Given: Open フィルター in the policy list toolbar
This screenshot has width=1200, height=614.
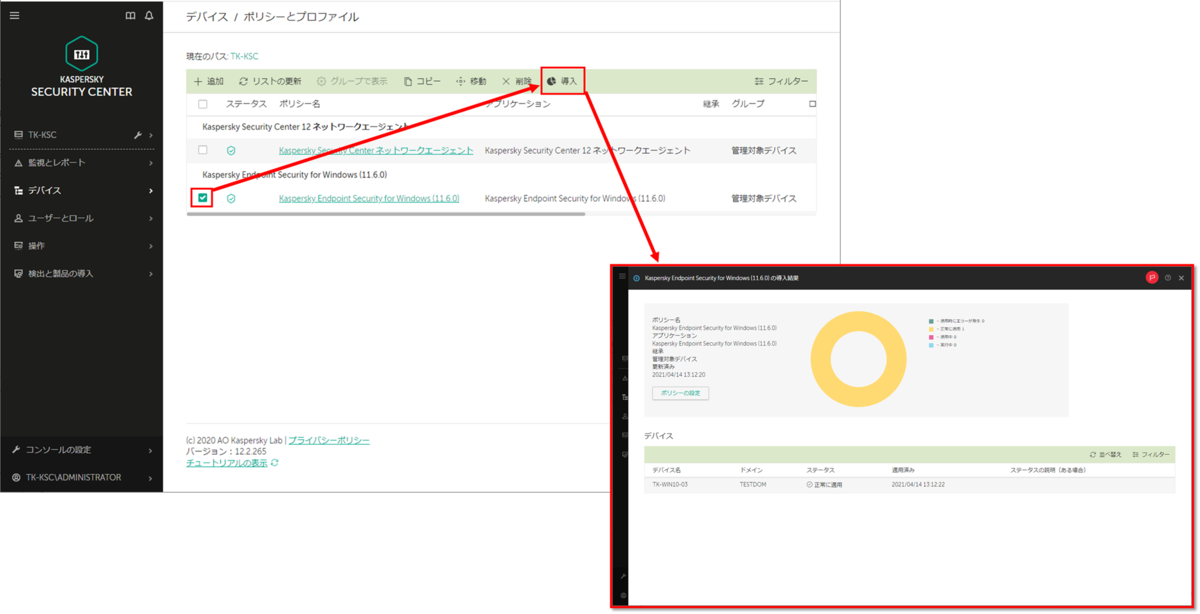Looking at the screenshot, I should [781, 81].
